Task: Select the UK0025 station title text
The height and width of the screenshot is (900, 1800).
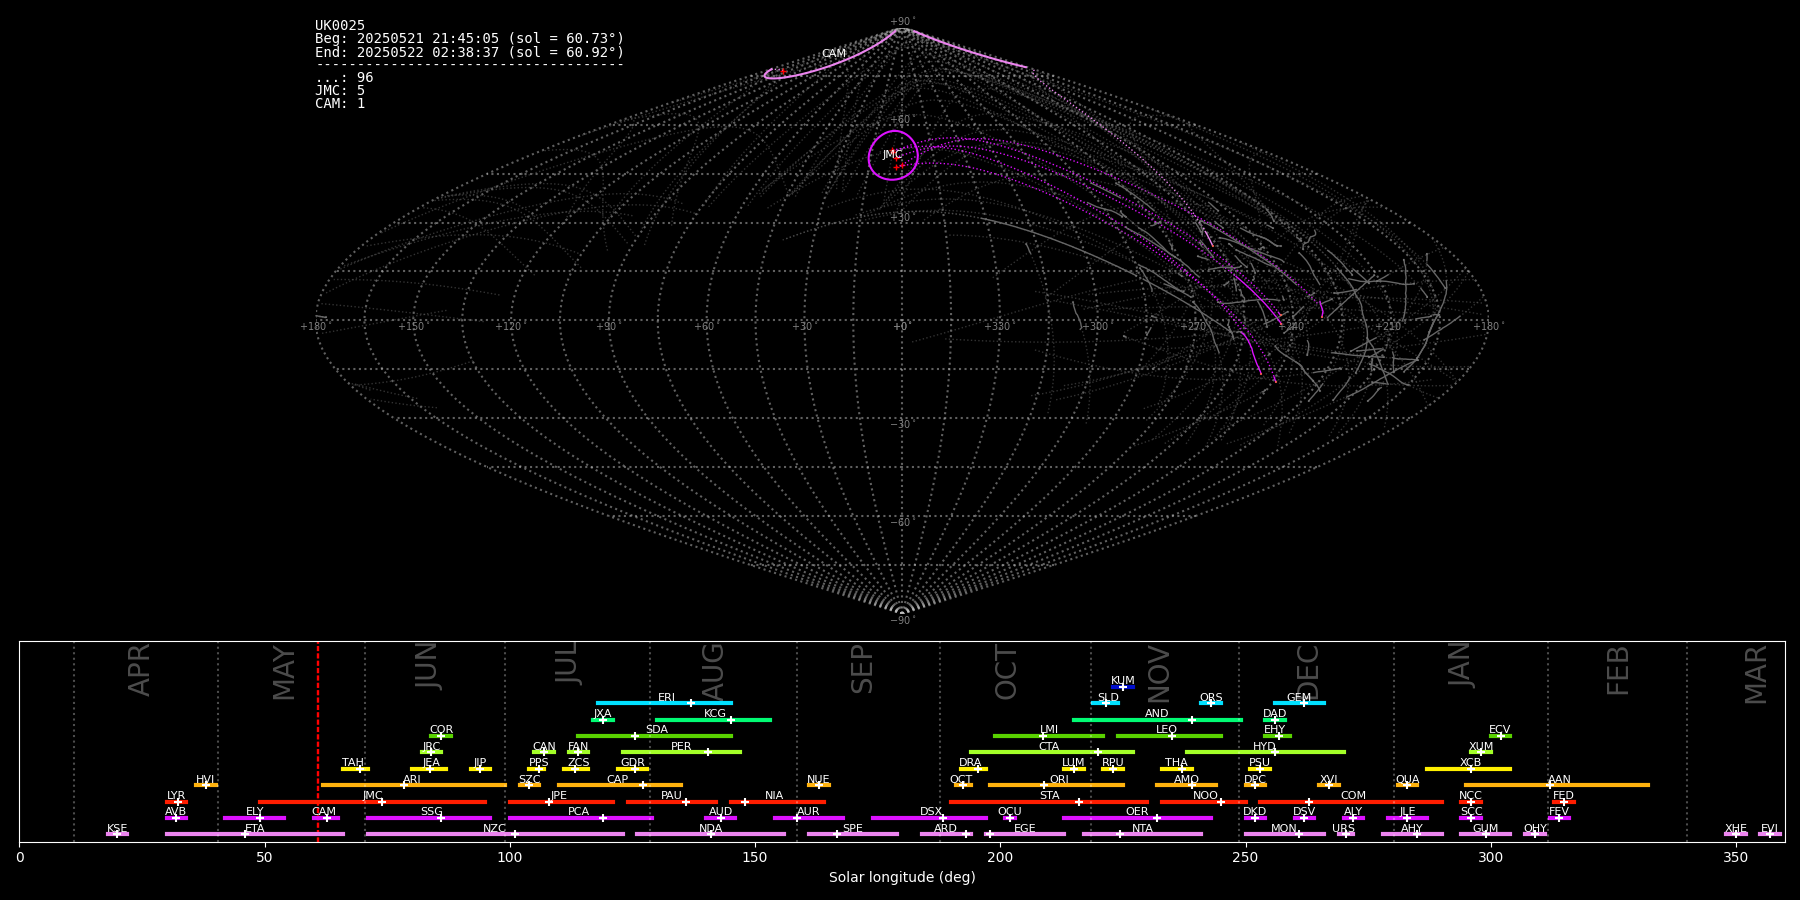Action: [340, 26]
